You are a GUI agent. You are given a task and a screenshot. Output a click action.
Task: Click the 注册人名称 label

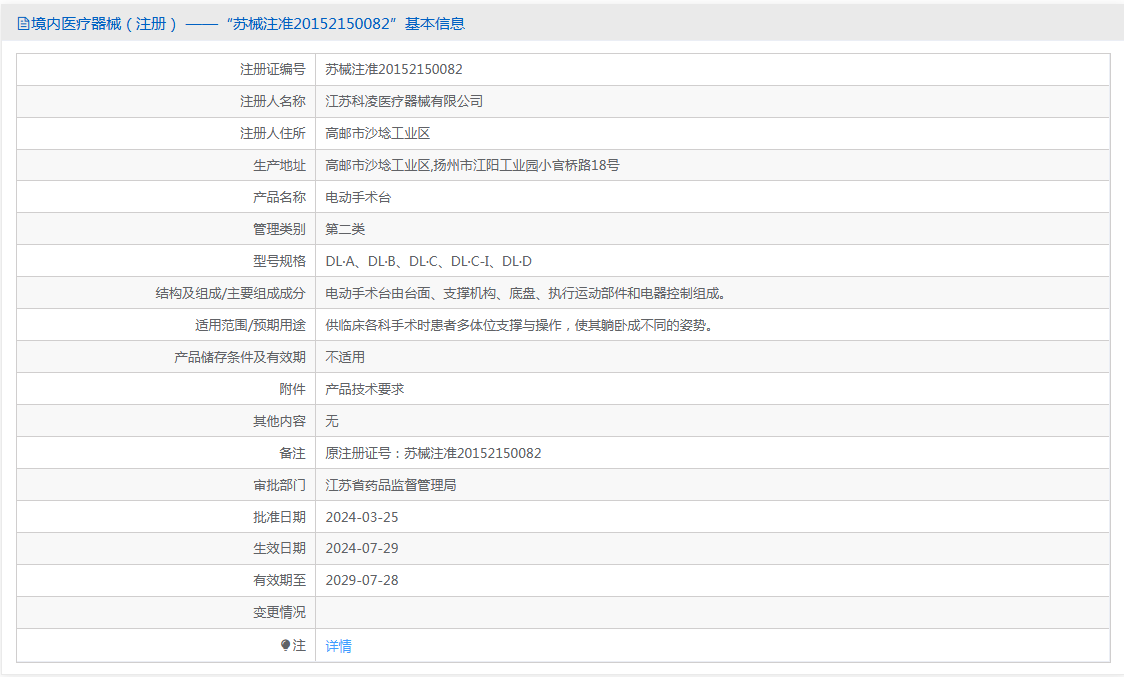(272, 101)
